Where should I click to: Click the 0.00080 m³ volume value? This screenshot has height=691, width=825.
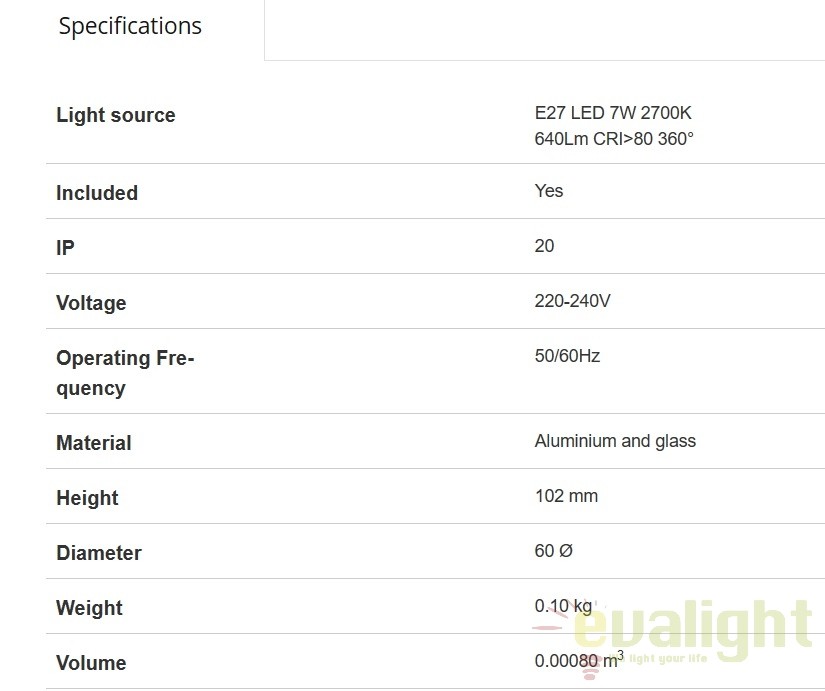(579, 659)
